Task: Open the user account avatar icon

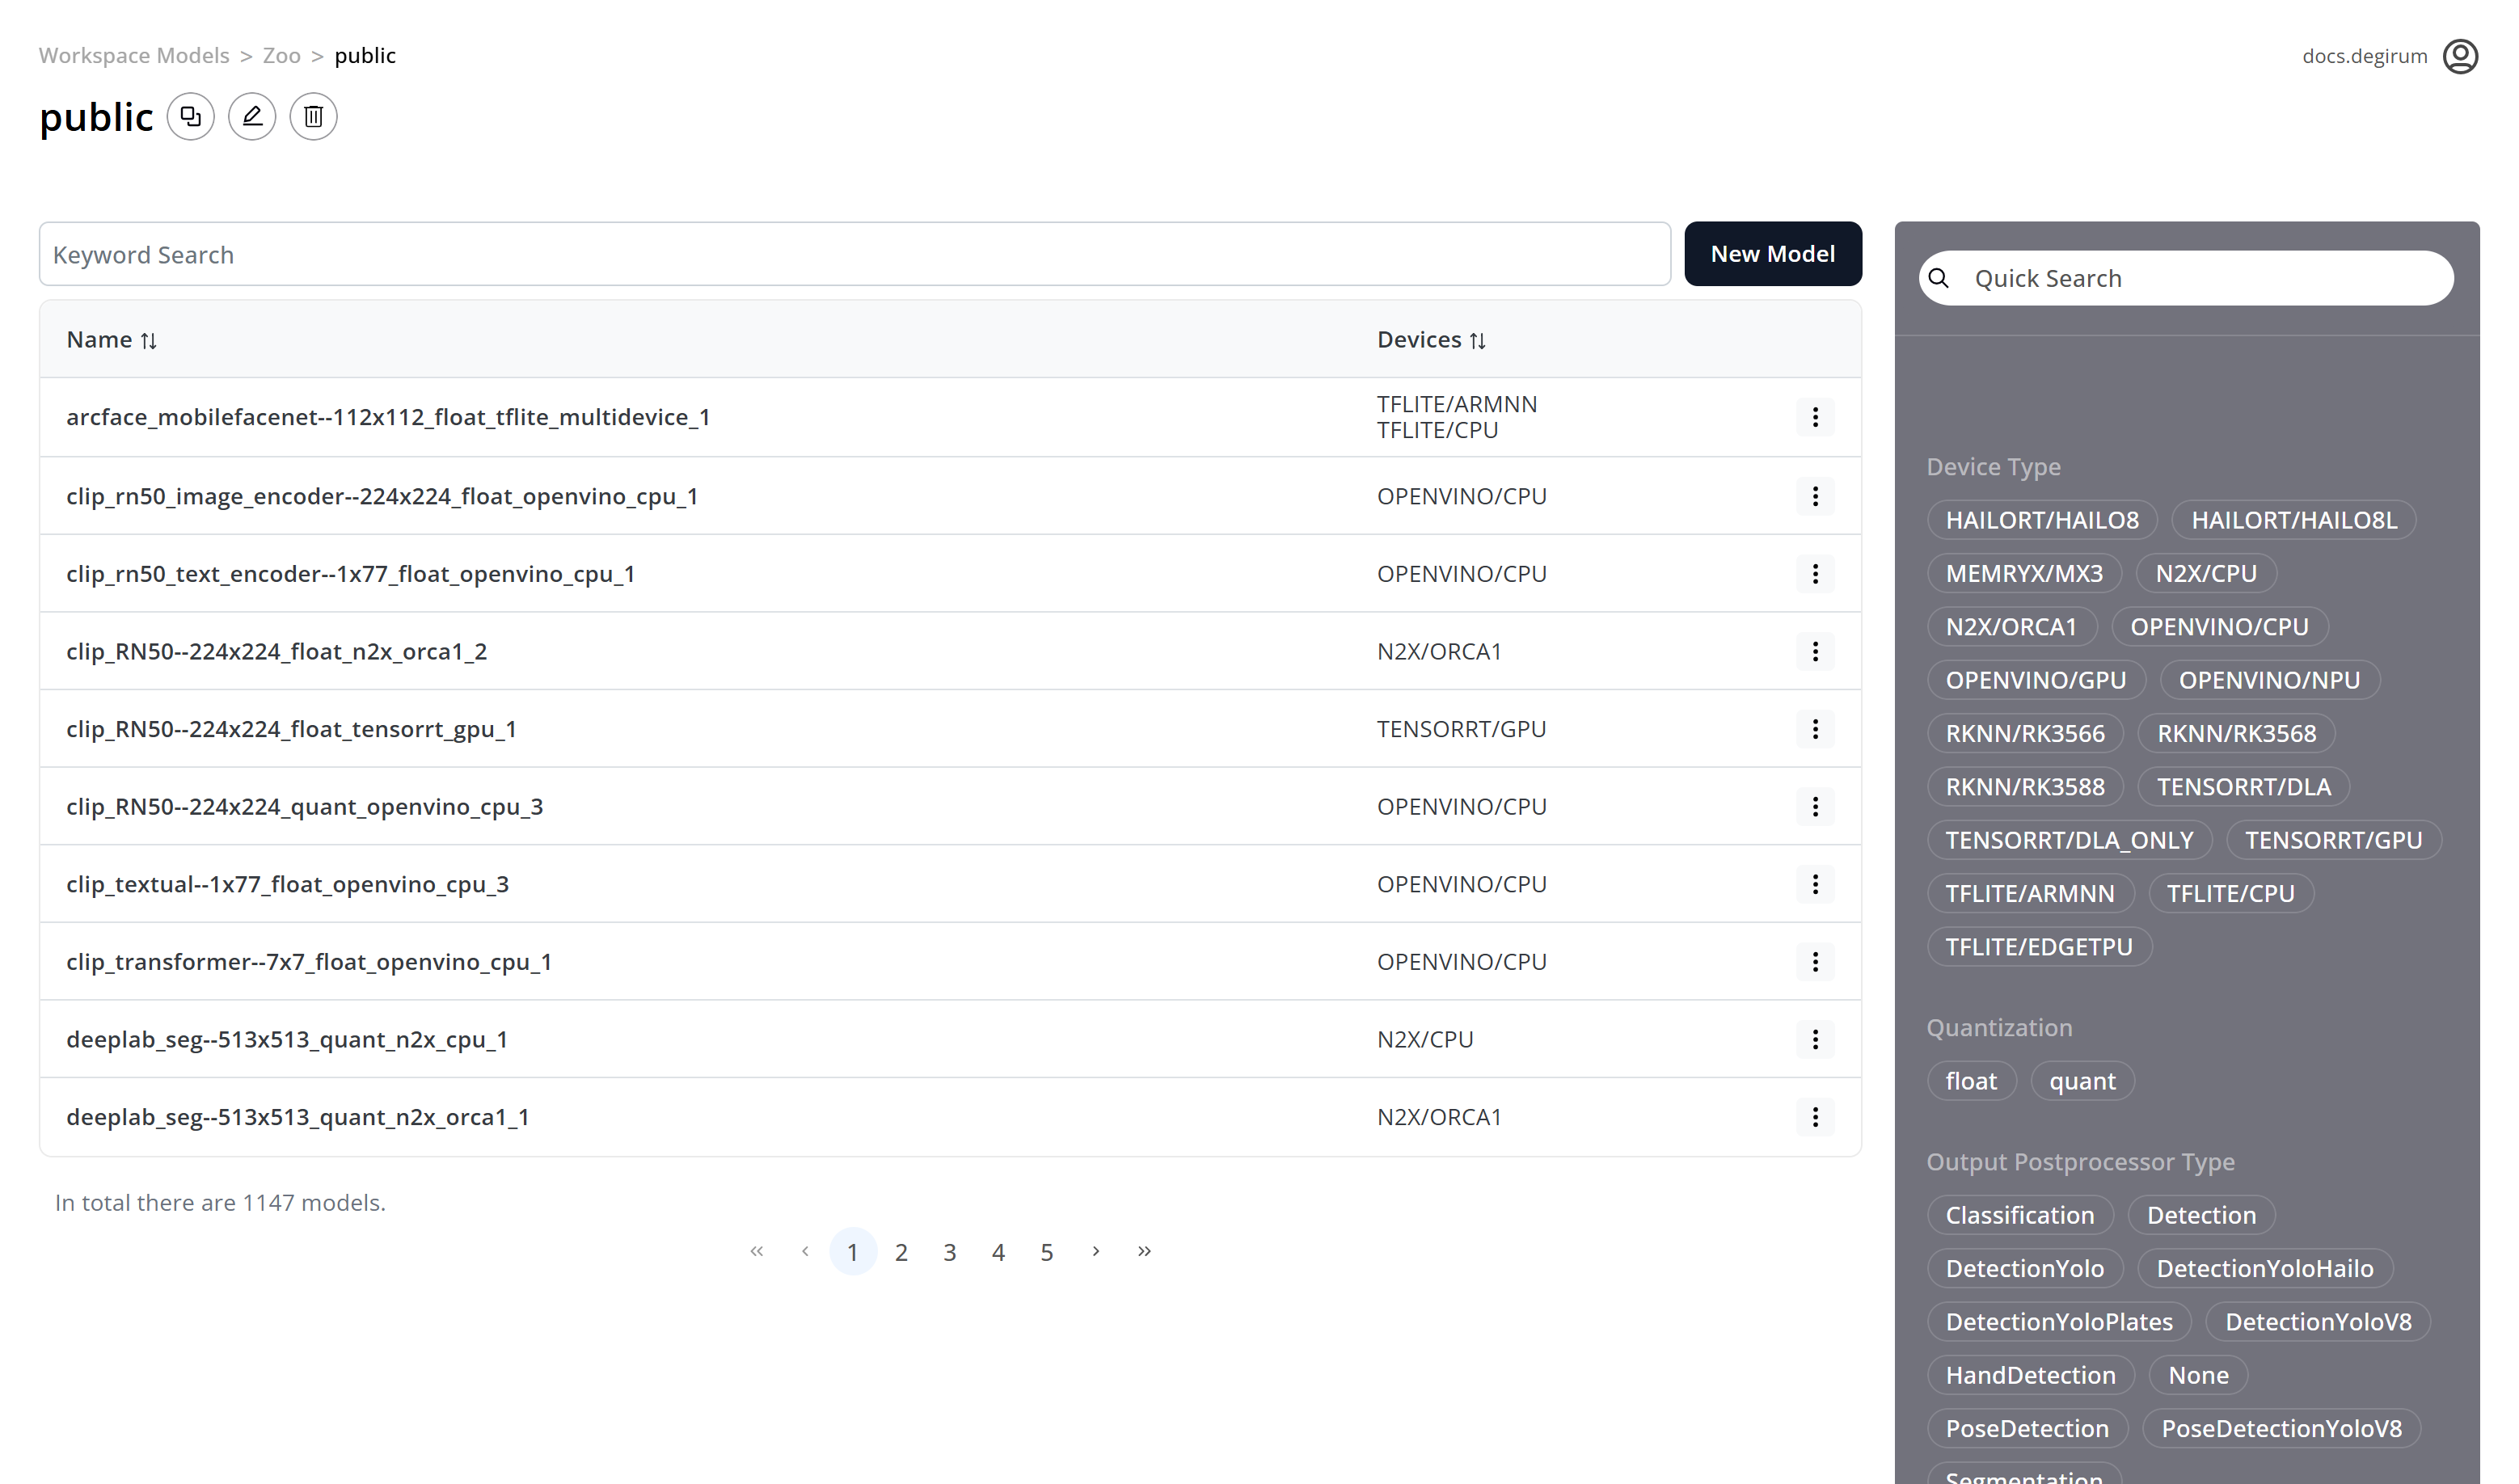Action: click(x=2460, y=56)
